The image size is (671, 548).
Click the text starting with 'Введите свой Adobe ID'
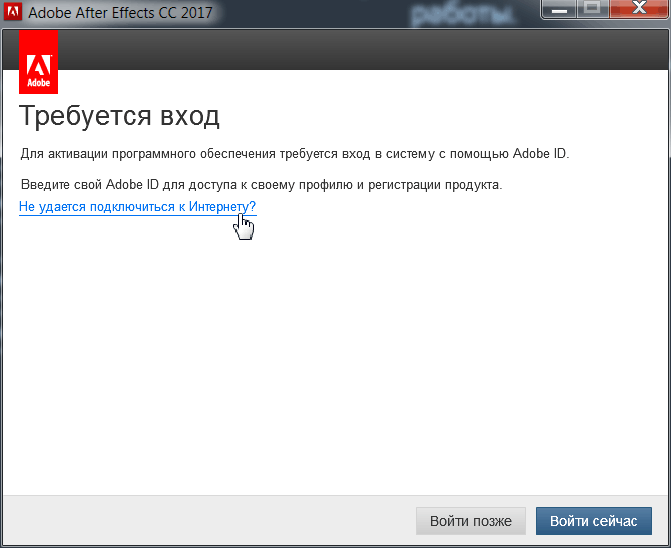(261, 185)
